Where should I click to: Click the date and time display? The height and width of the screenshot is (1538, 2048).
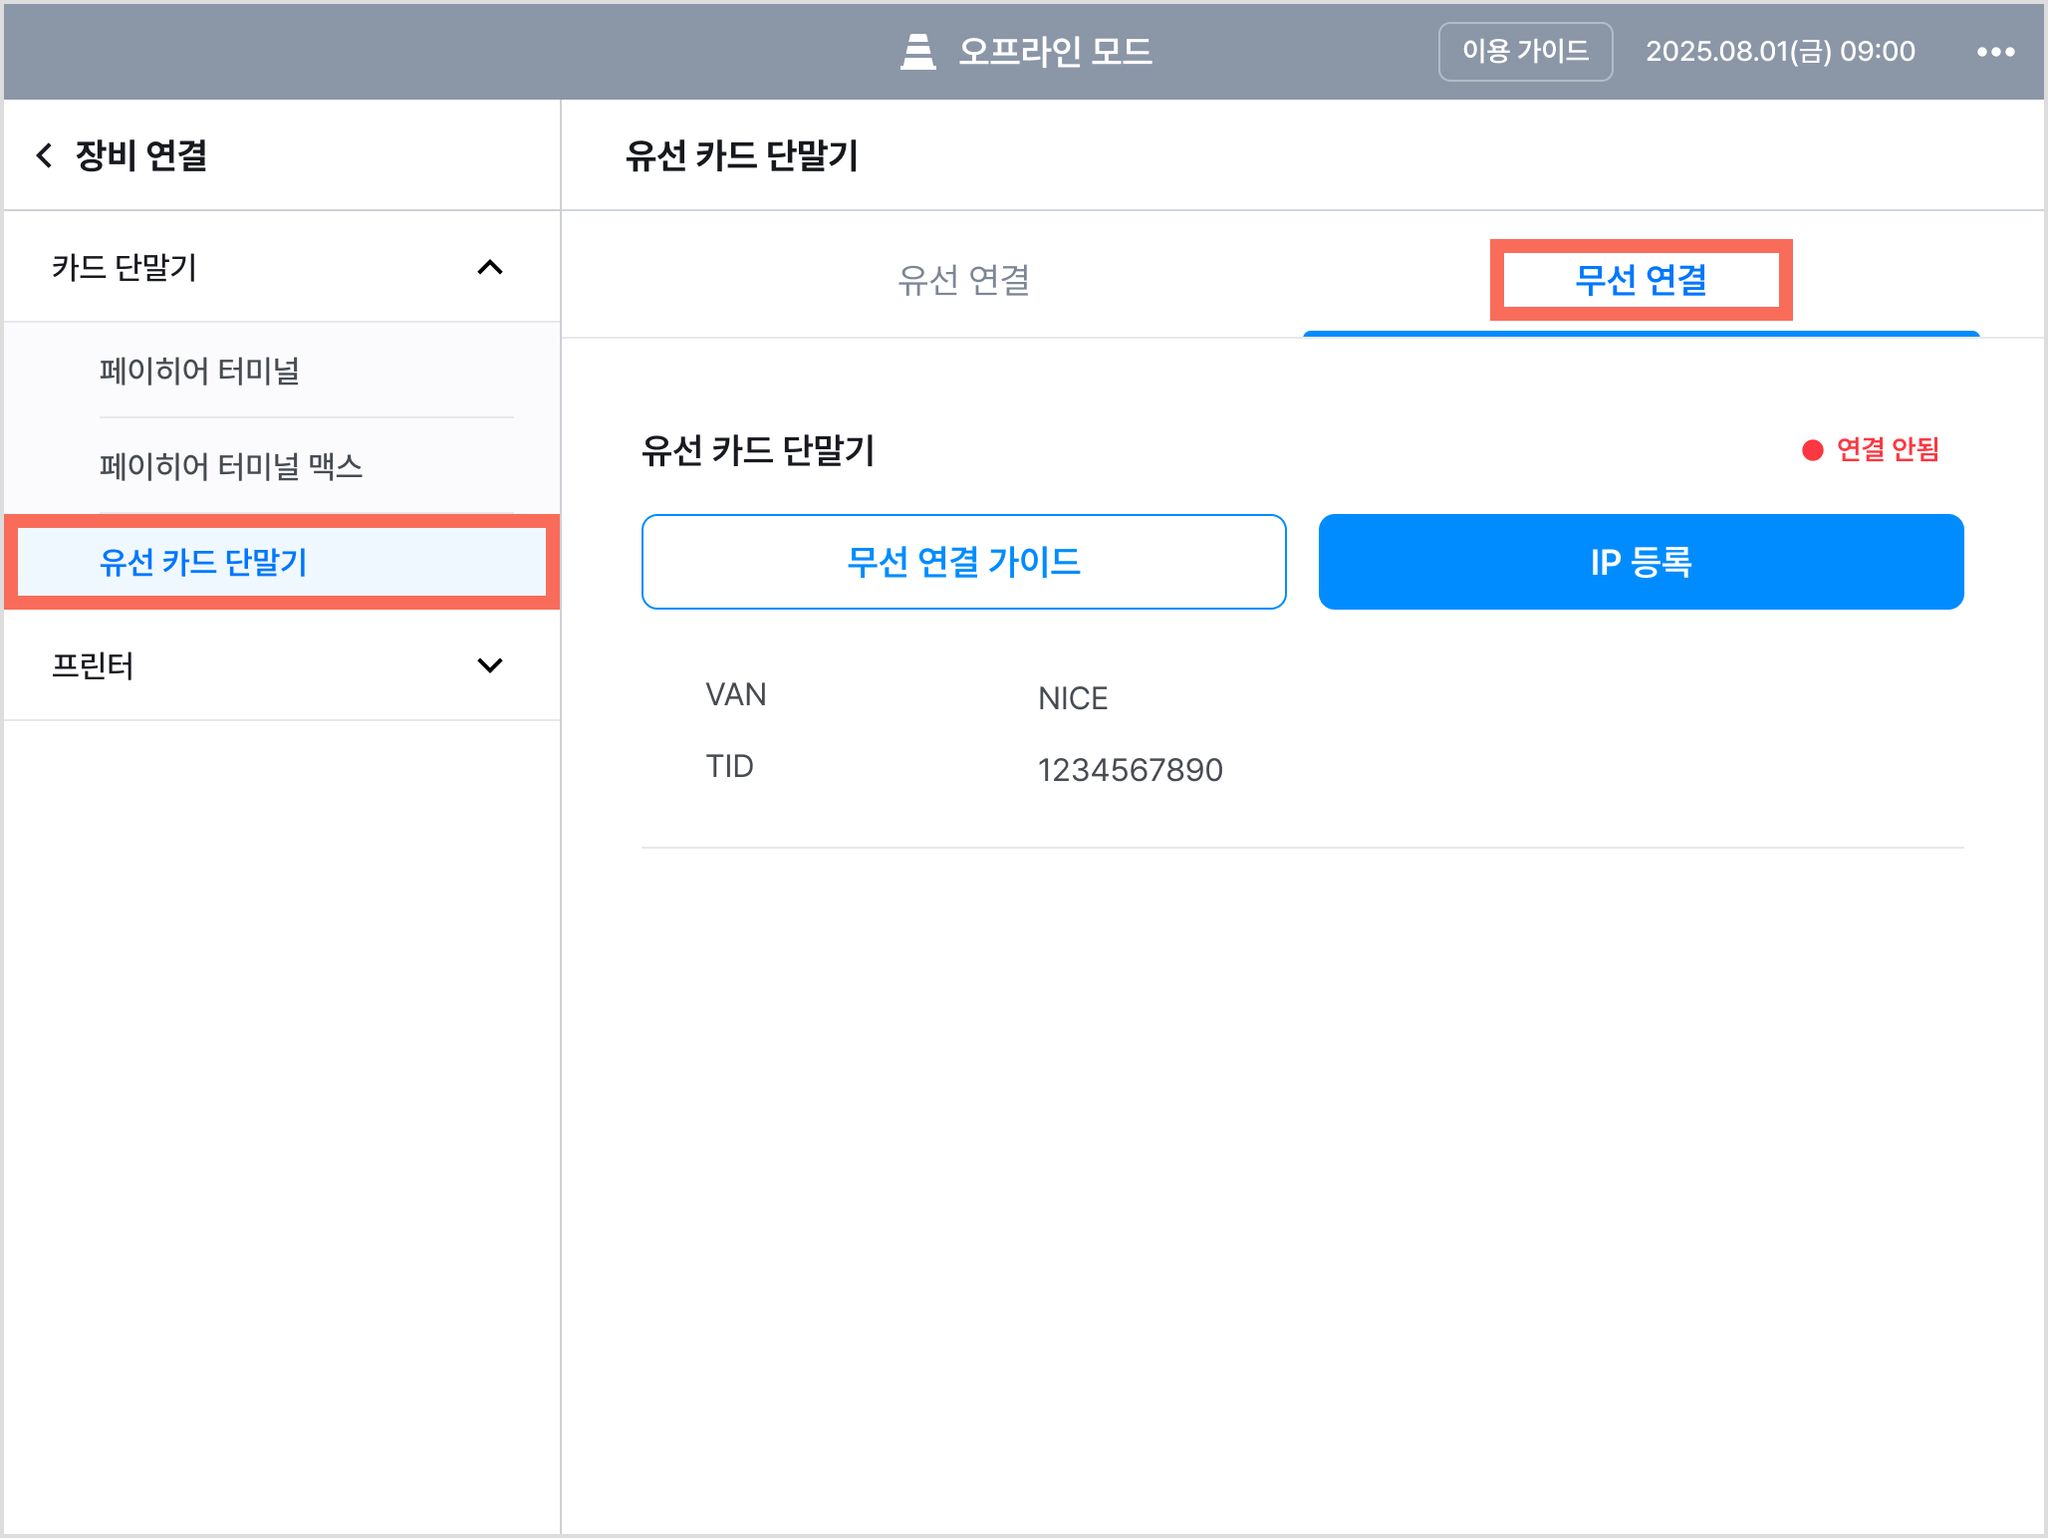click(1780, 52)
